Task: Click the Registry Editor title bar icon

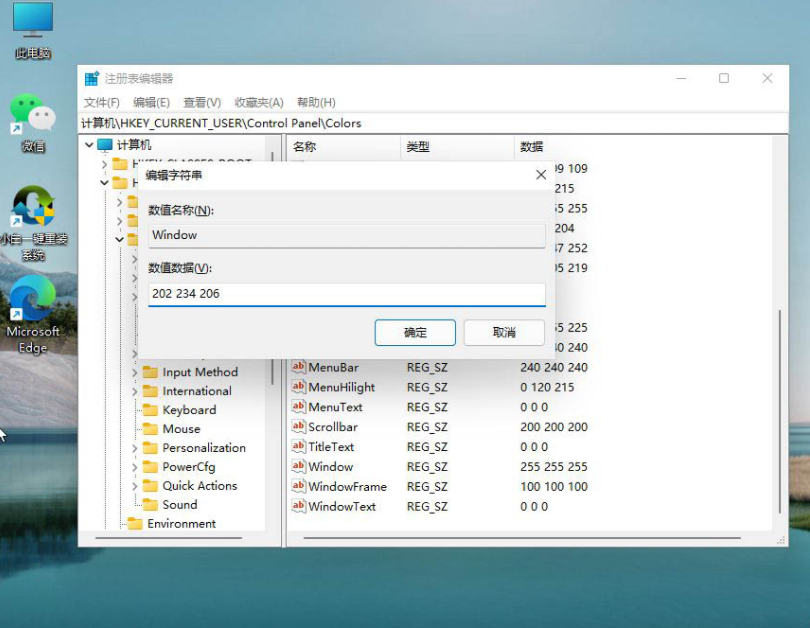Action: pos(92,78)
